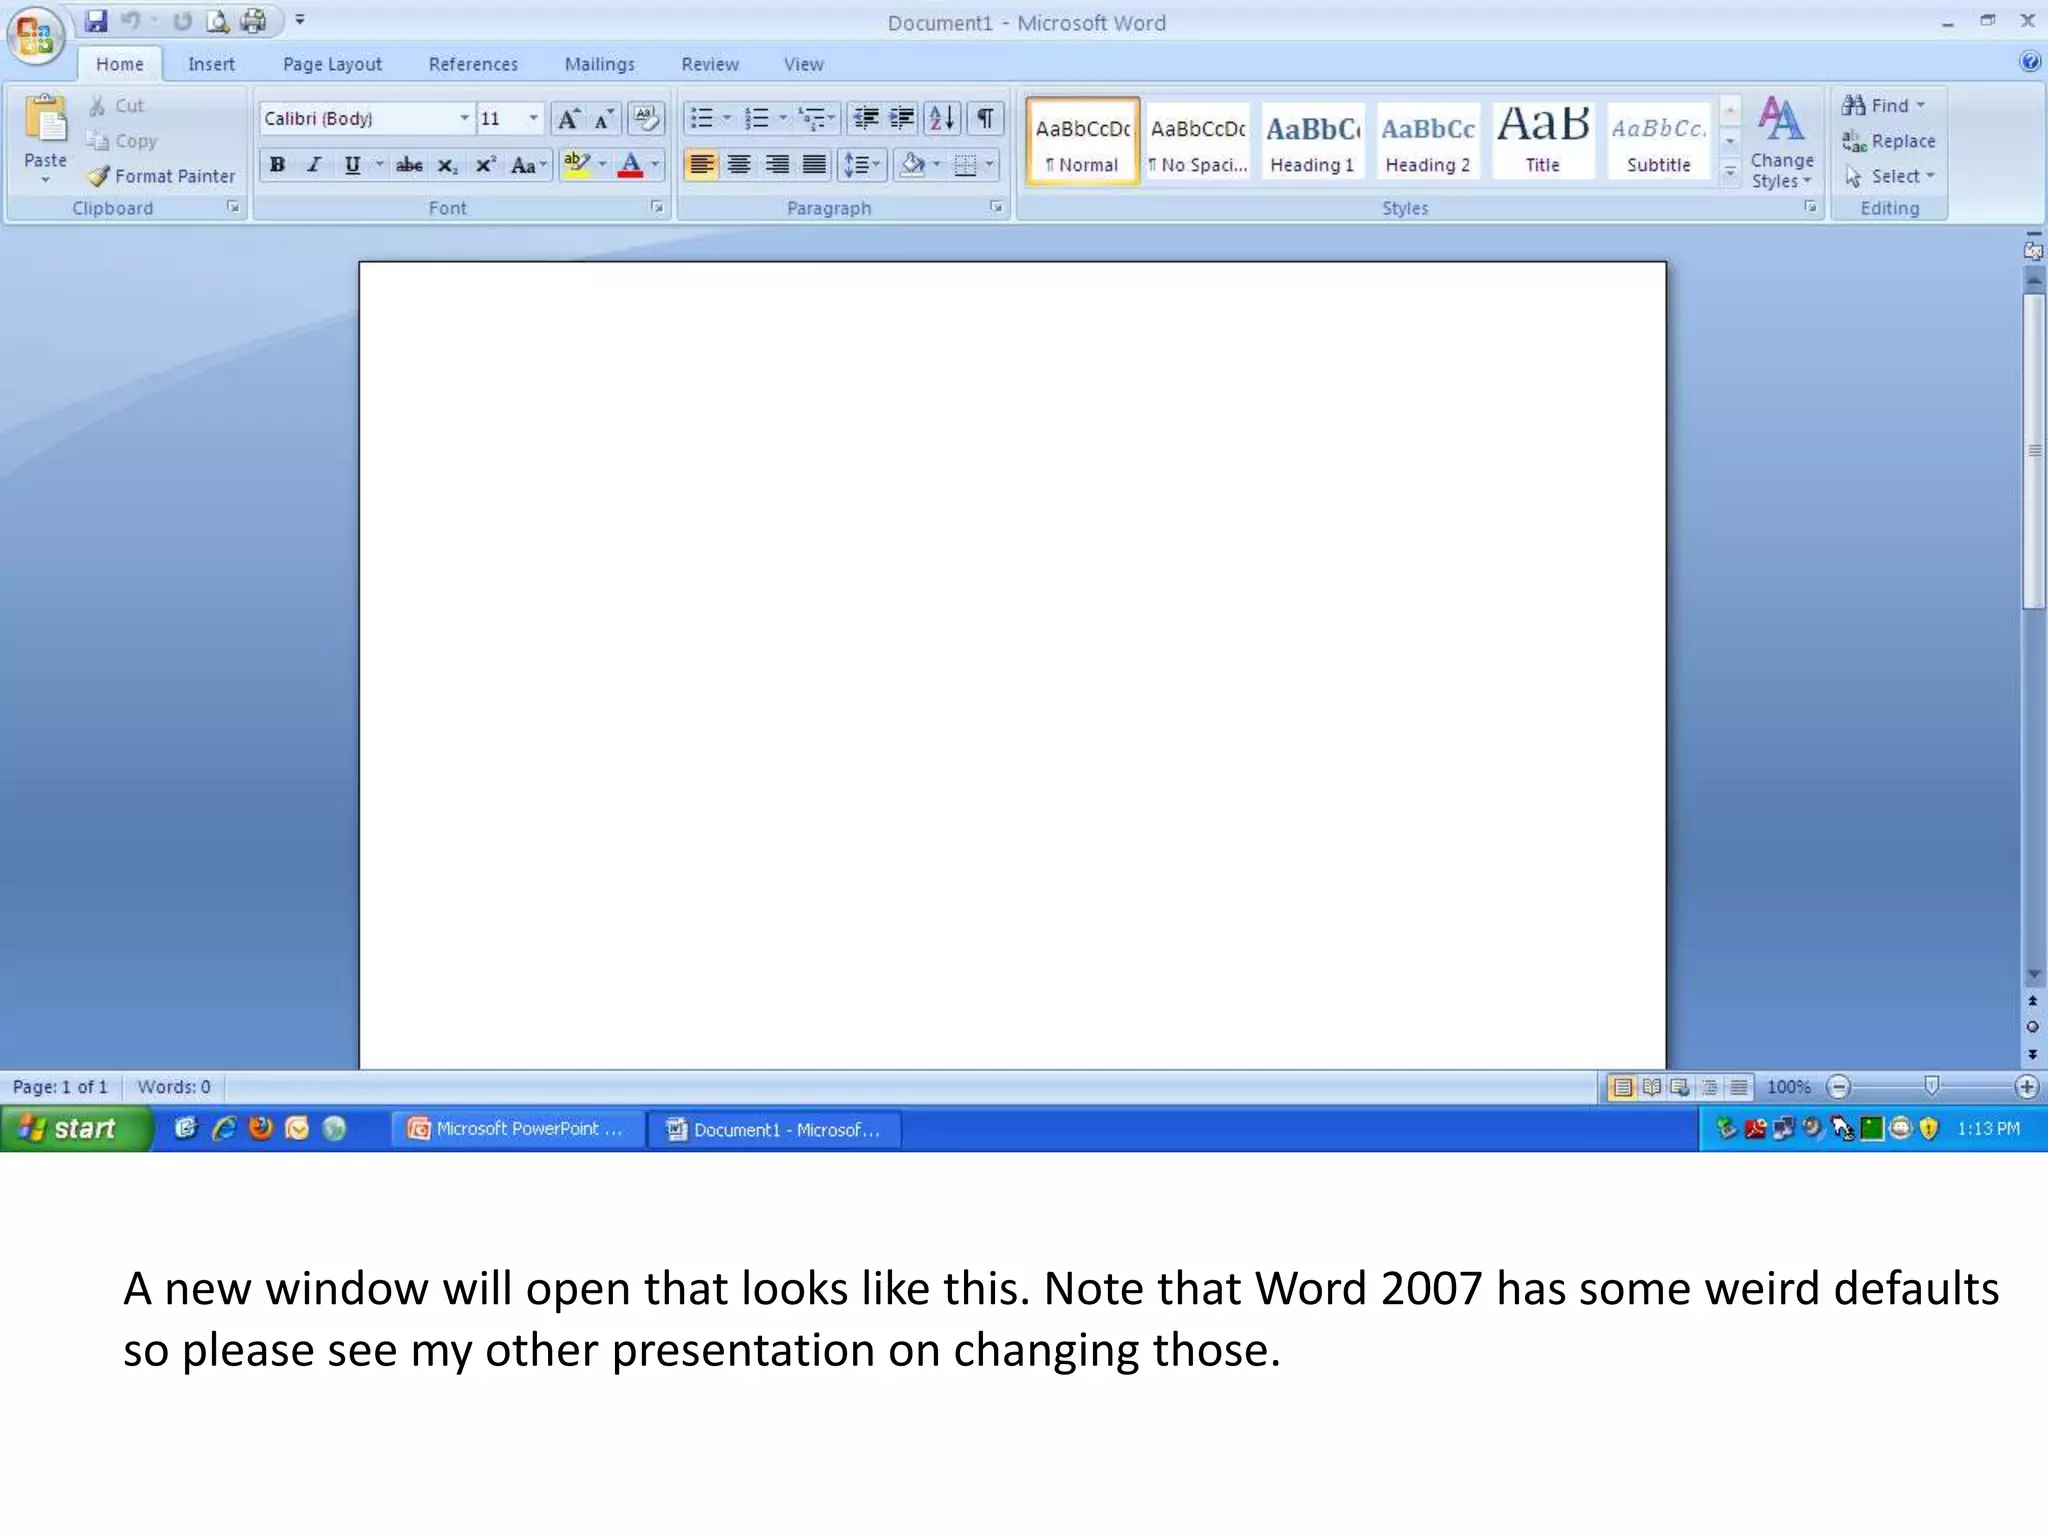Open the Select dropdown in Editing
This screenshot has width=2048, height=1536.
point(1890,177)
